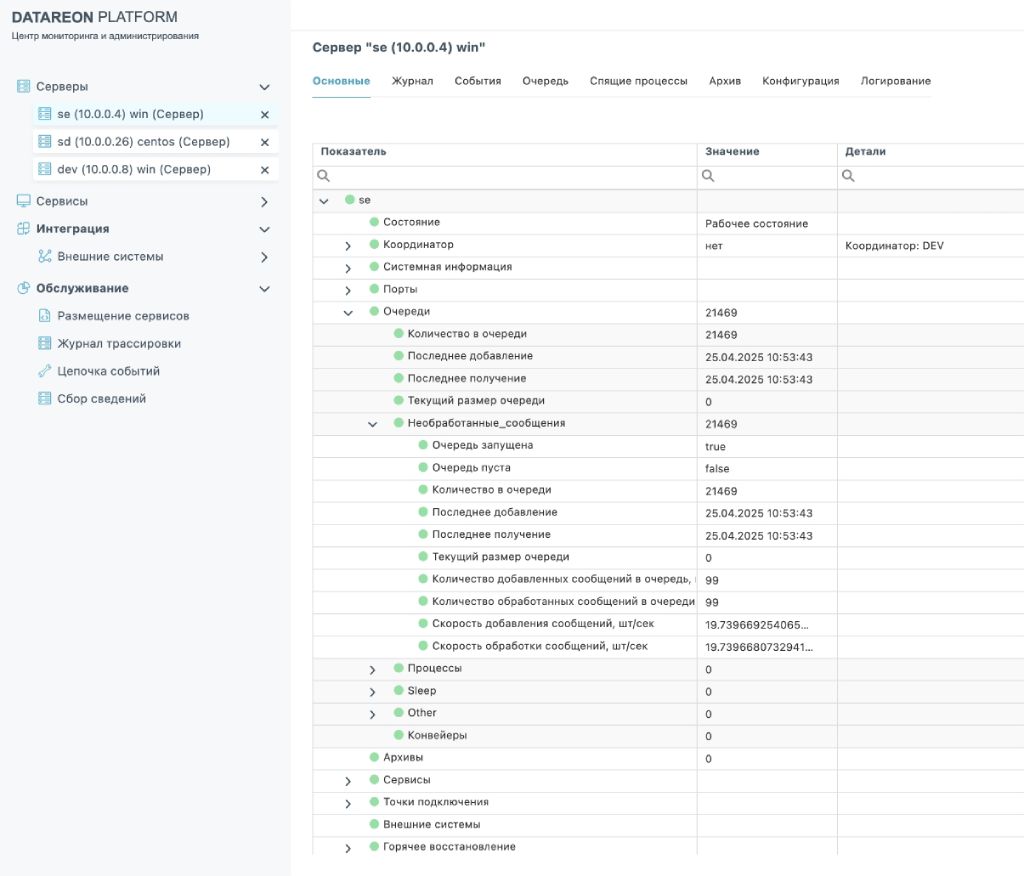This screenshot has width=1024, height=876.
Task: Click search icon in Показатель filter
Action: (323, 176)
